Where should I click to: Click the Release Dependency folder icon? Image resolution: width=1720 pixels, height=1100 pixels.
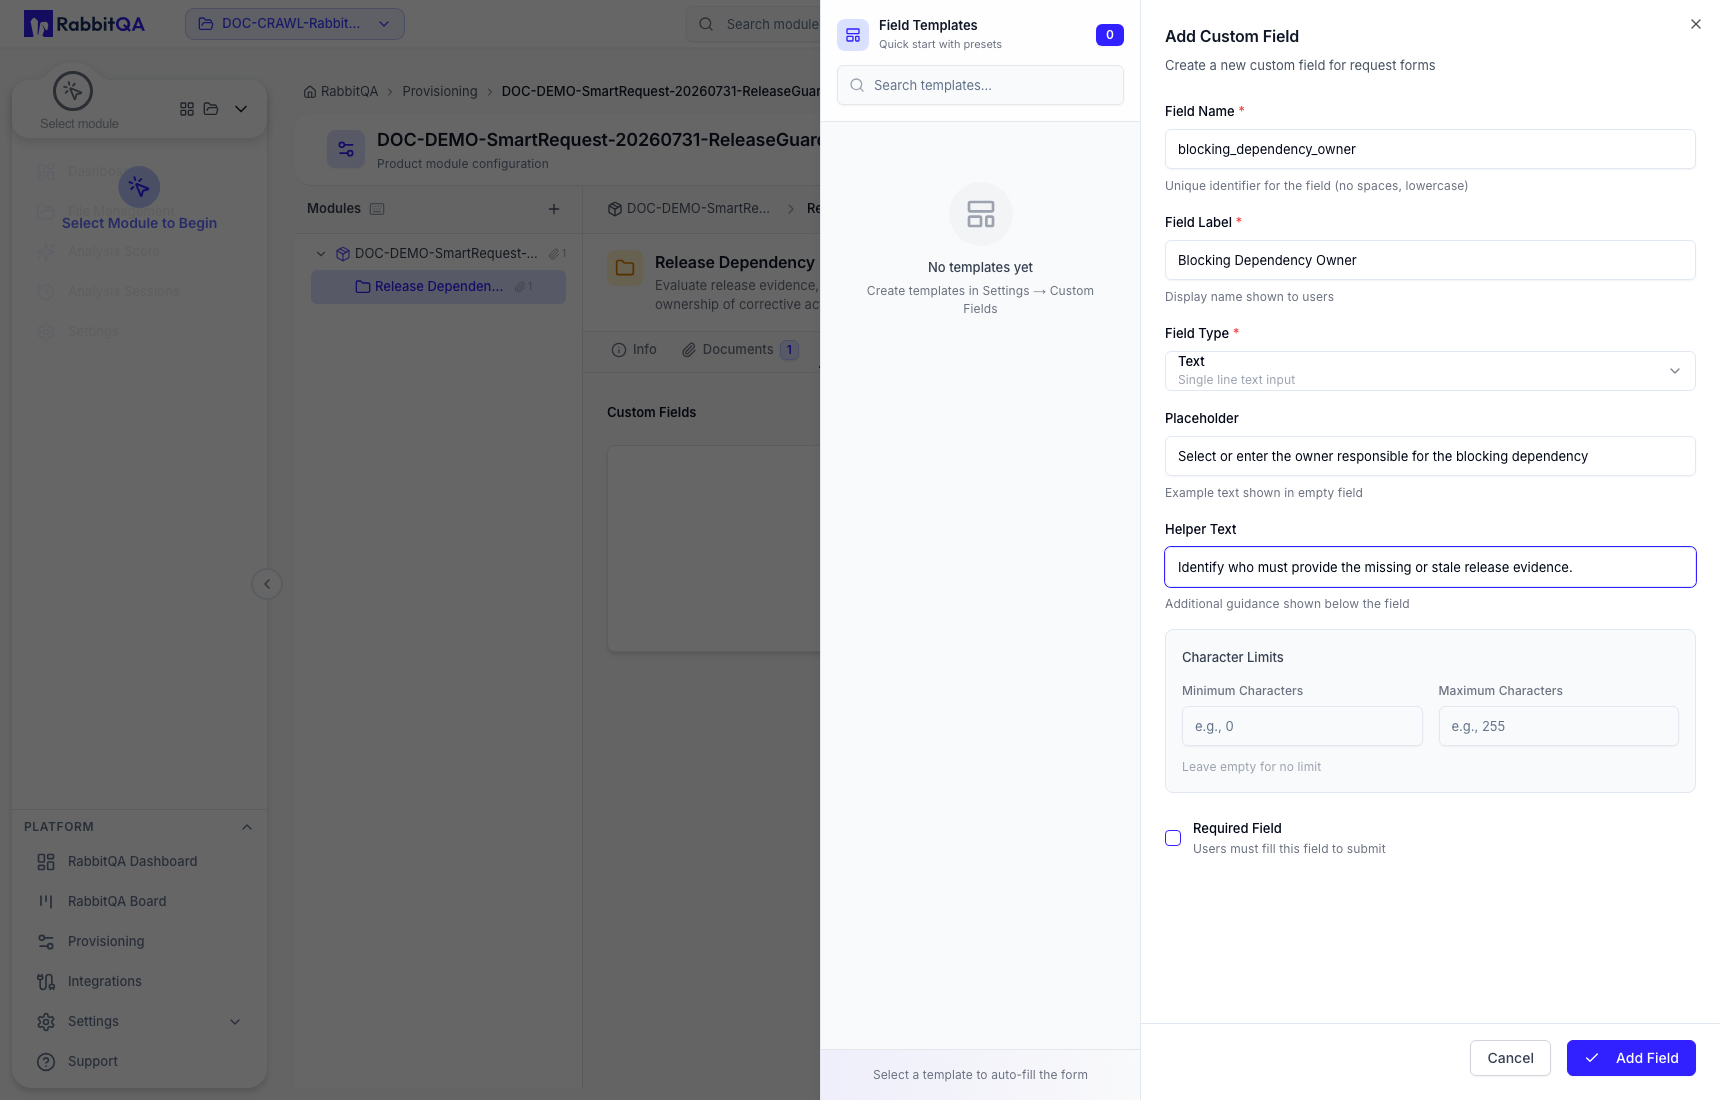625,268
